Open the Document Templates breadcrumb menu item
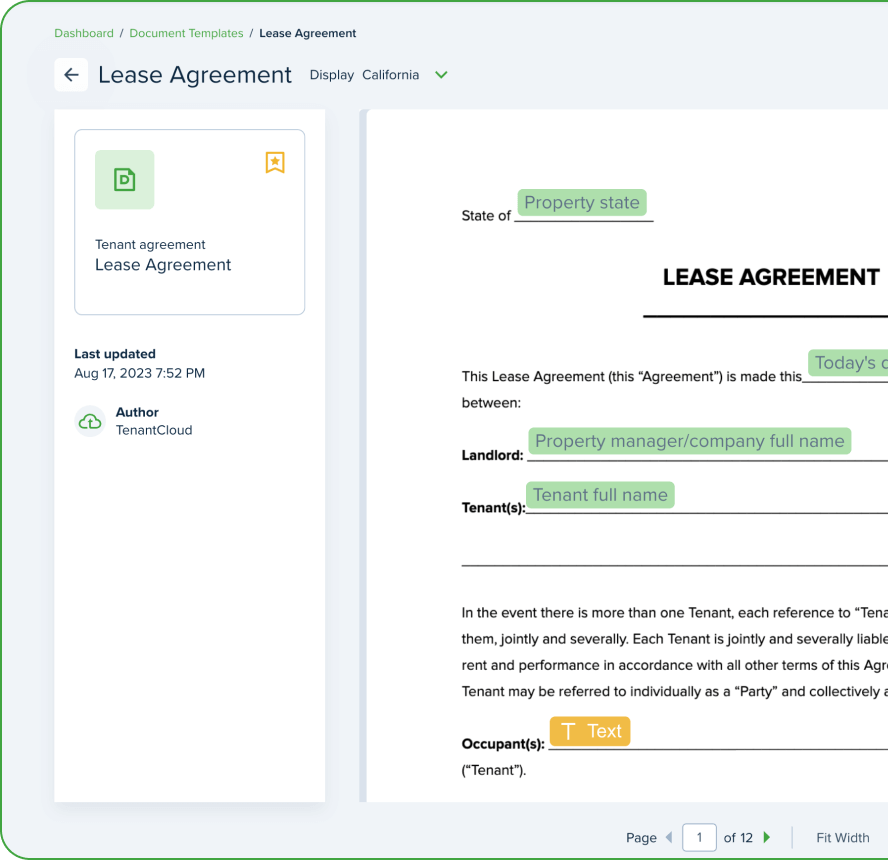 (x=186, y=33)
